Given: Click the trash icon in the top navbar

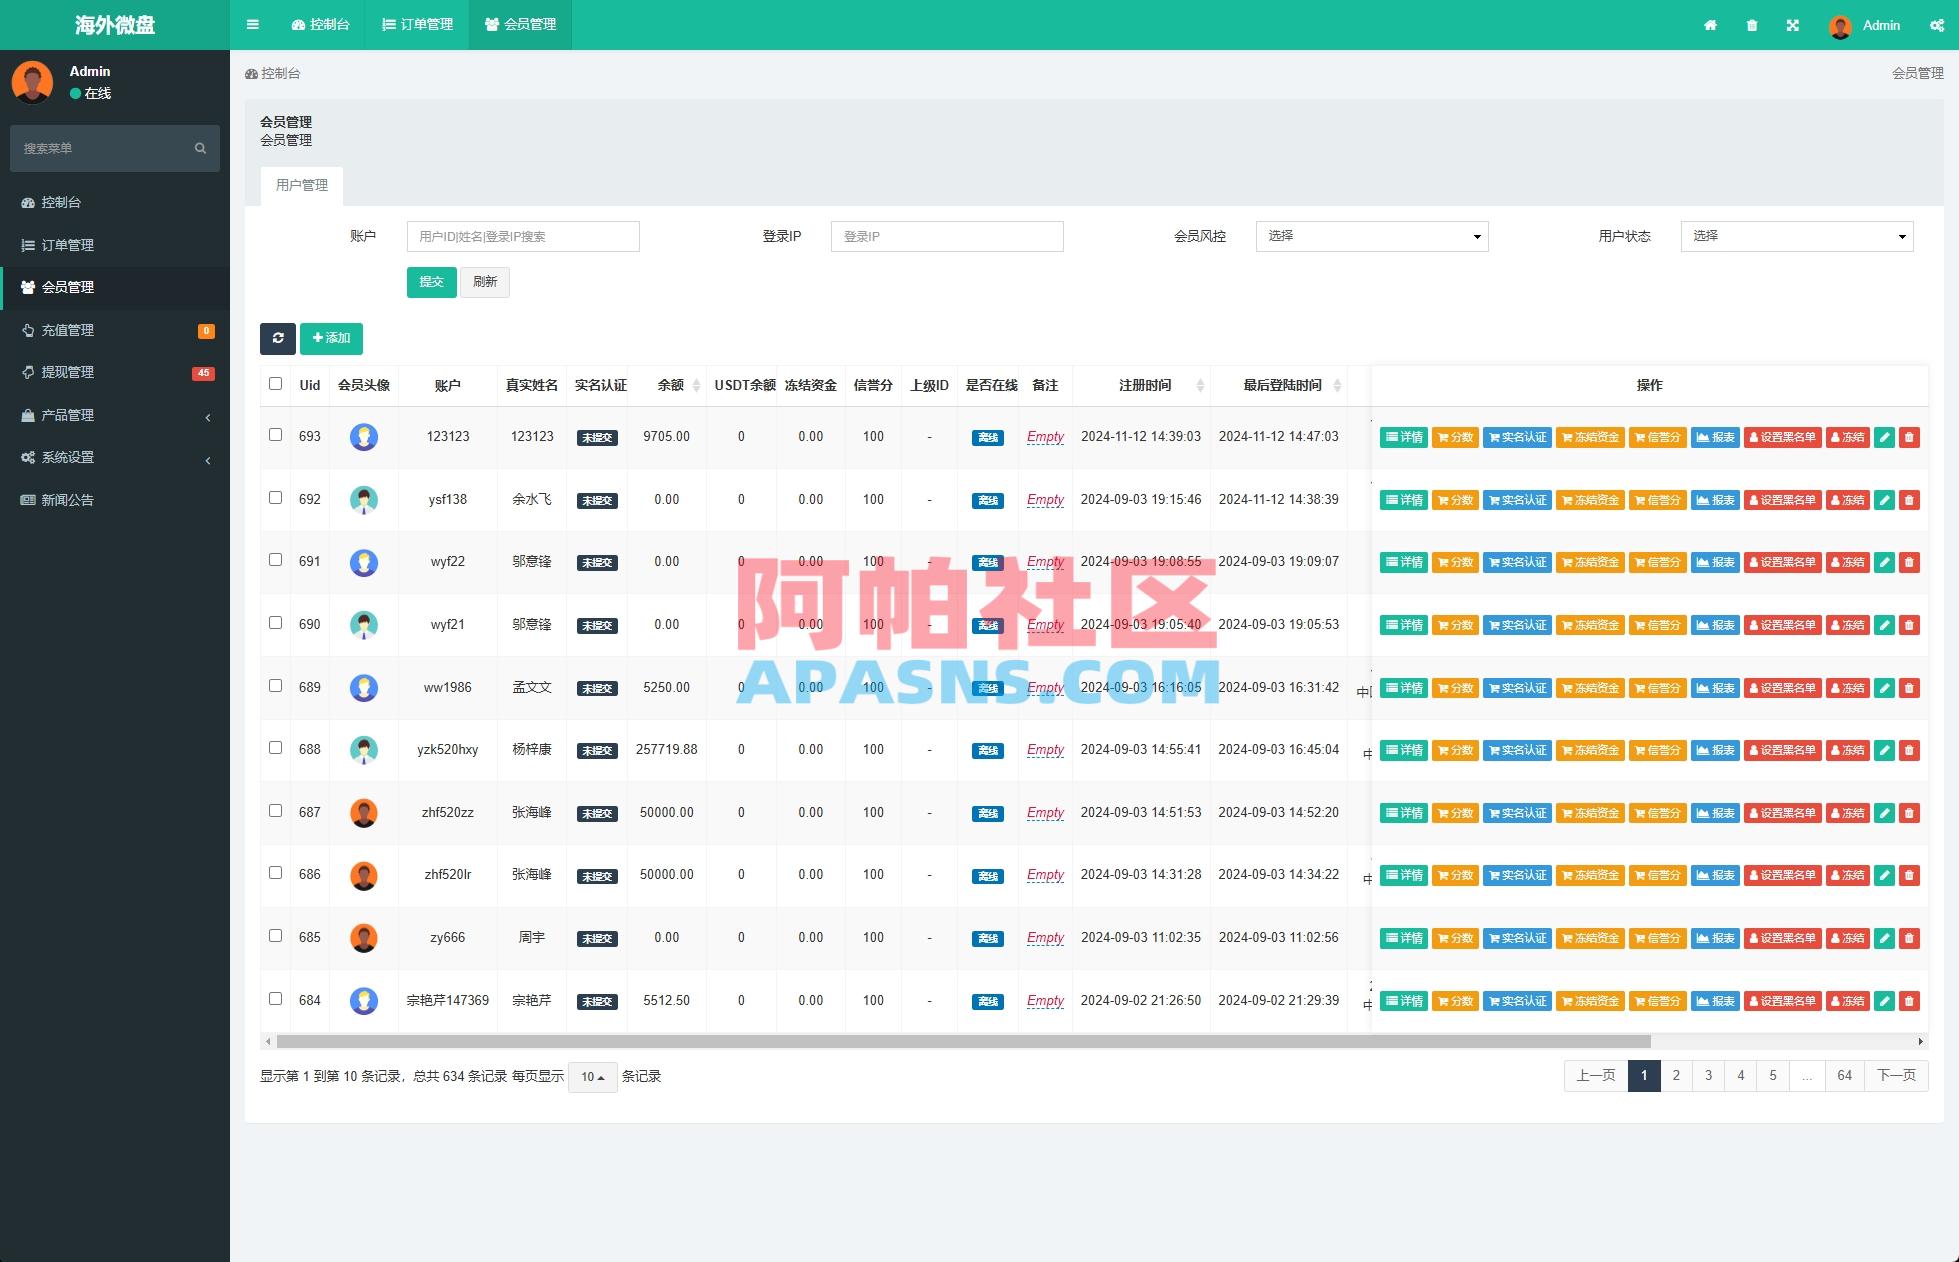Looking at the screenshot, I should (1751, 25).
